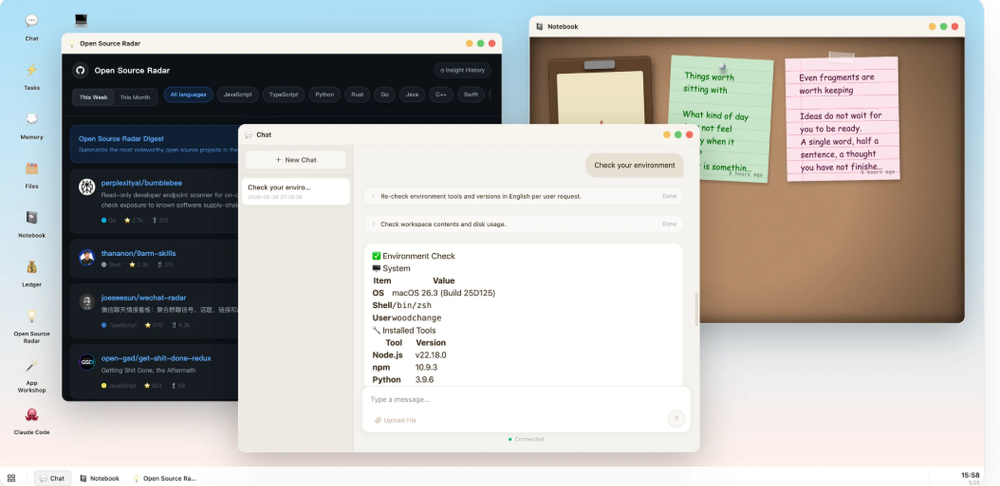Filter by Go language pill
This screenshot has width=1000, height=486.
[x=385, y=94]
